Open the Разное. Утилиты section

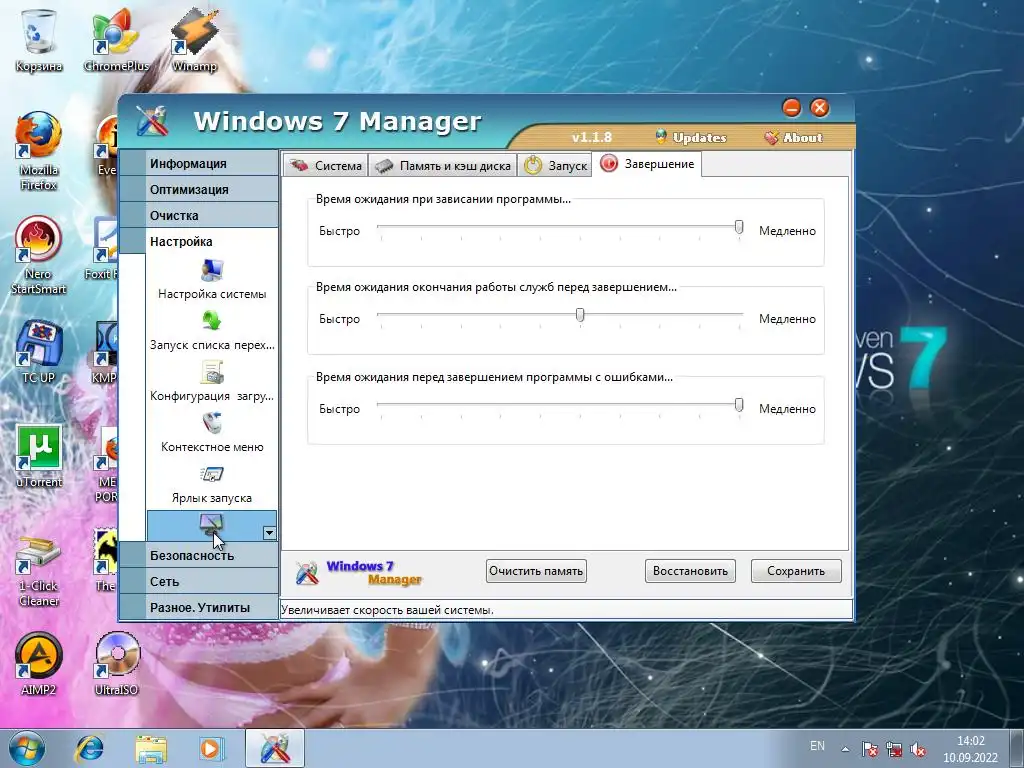(x=199, y=607)
